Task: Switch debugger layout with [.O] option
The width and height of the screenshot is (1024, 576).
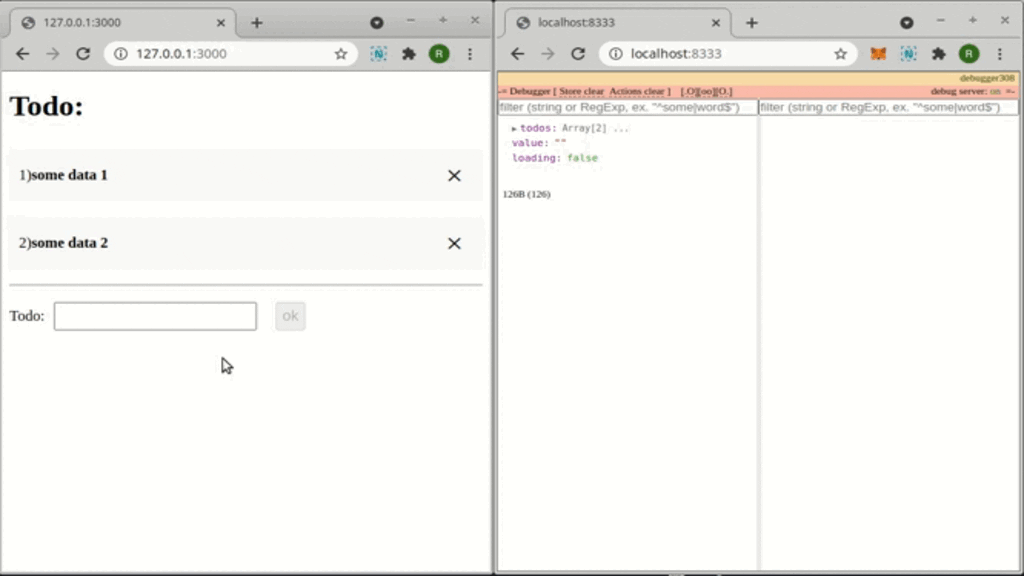Action: pos(688,91)
